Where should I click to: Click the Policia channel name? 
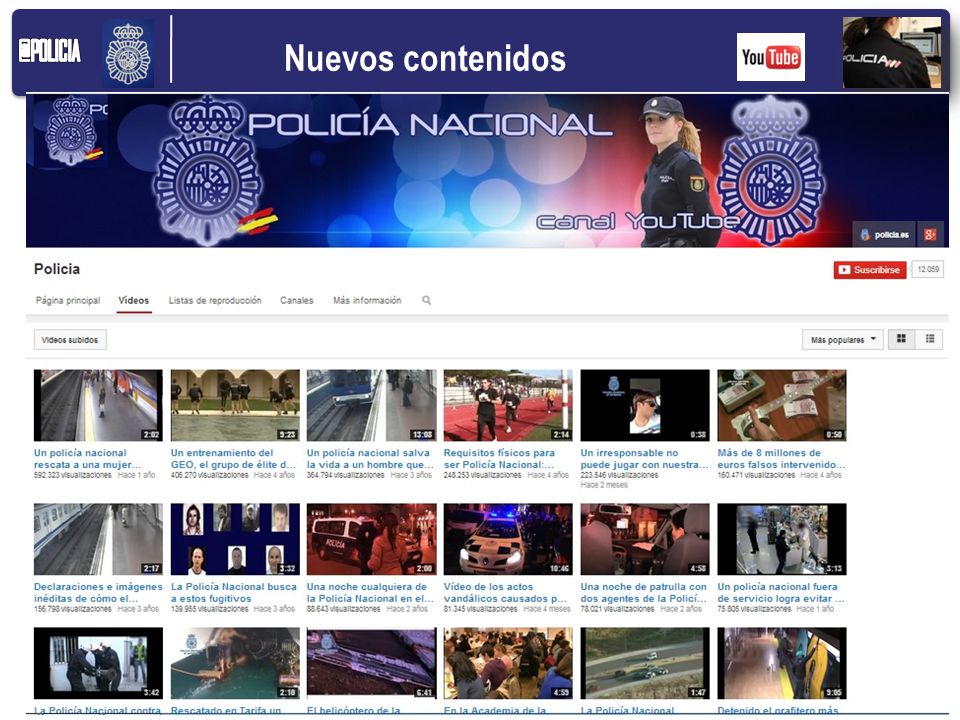coord(57,269)
